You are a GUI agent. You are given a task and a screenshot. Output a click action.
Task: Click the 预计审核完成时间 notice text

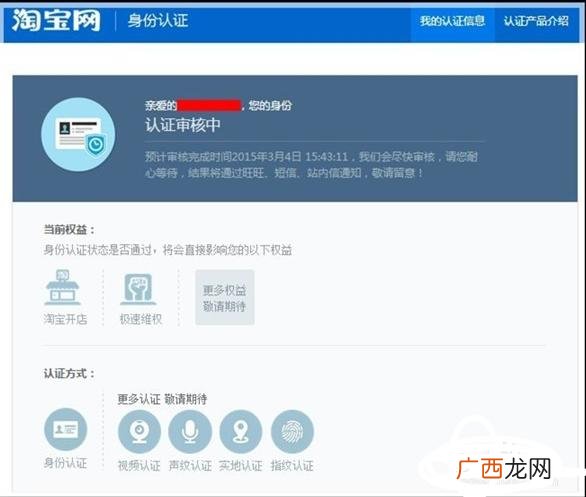311,164
